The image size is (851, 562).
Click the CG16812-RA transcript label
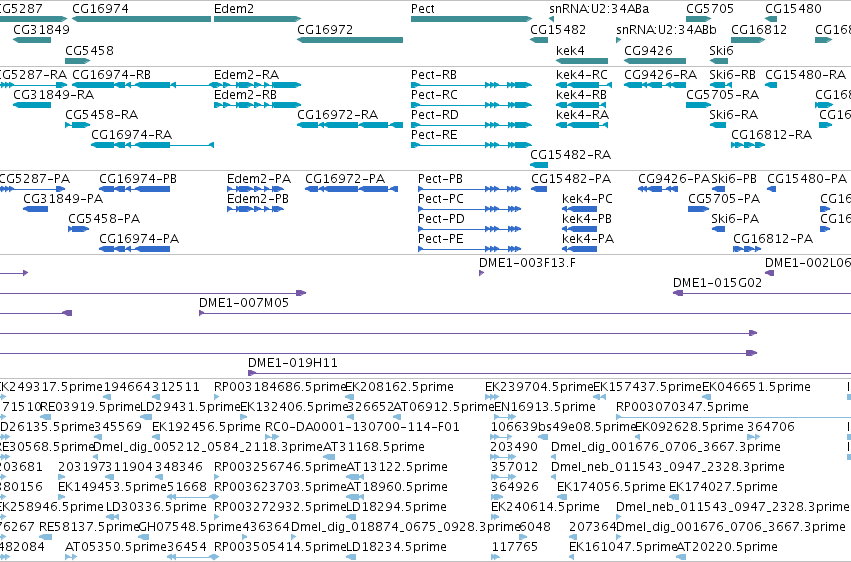771,135
